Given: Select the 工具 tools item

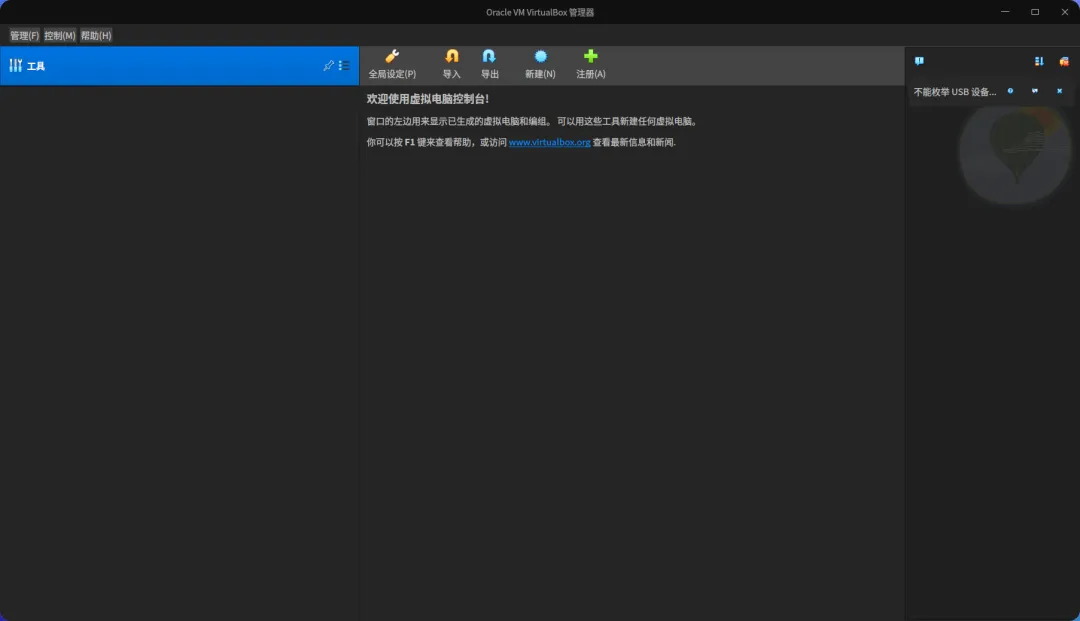Looking at the screenshot, I should (x=179, y=65).
